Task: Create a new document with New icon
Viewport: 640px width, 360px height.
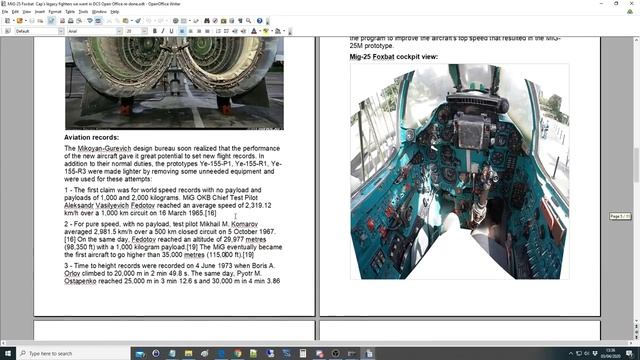Action: coord(7,20)
